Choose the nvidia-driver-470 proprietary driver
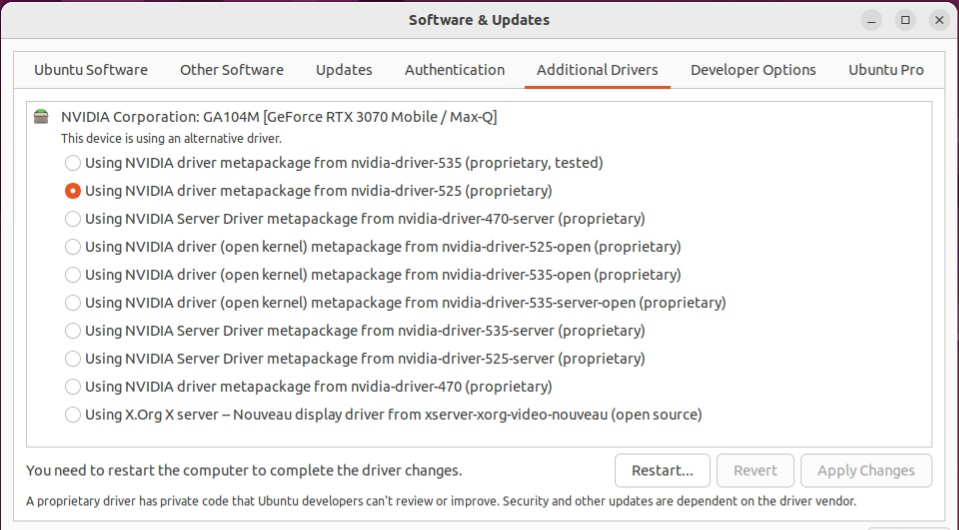 click(72, 387)
